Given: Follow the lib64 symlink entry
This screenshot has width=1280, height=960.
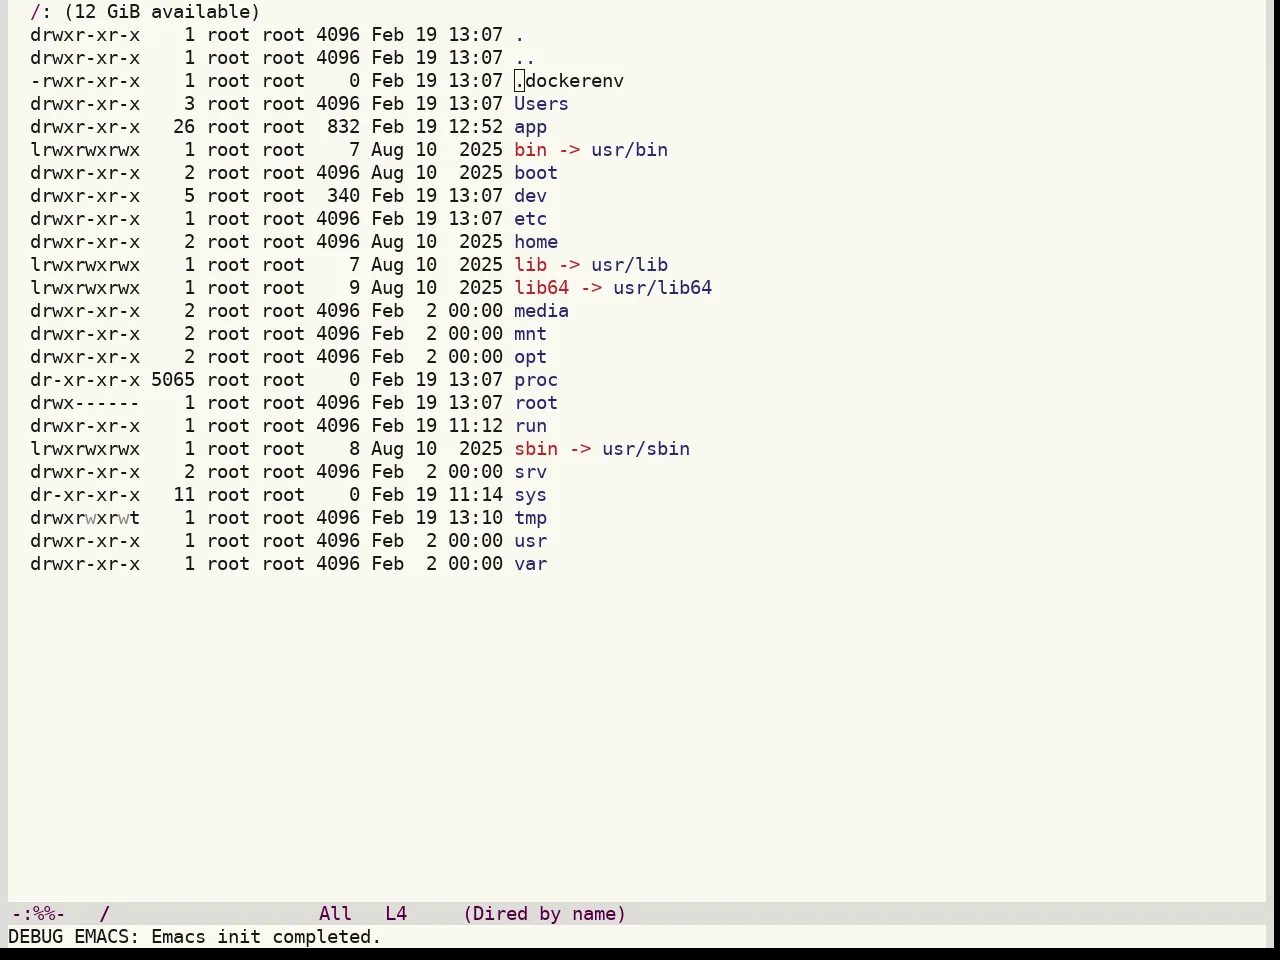Looking at the screenshot, I should 541,288.
